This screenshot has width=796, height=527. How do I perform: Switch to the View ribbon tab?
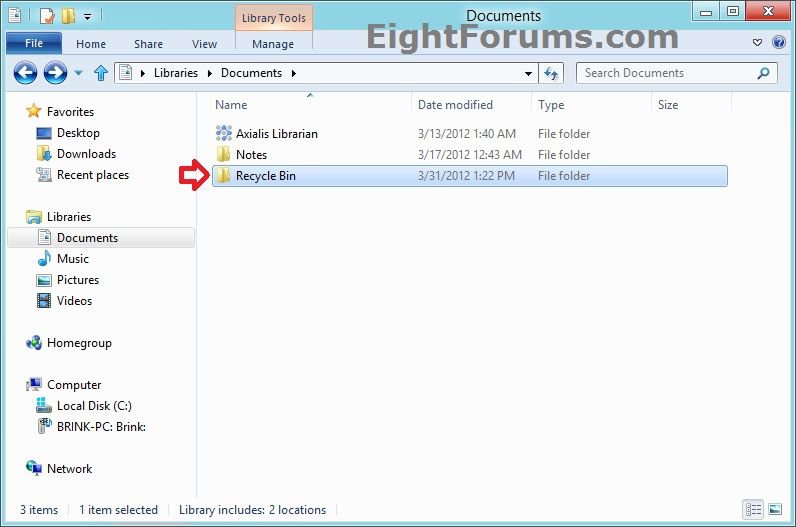point(205,44)
